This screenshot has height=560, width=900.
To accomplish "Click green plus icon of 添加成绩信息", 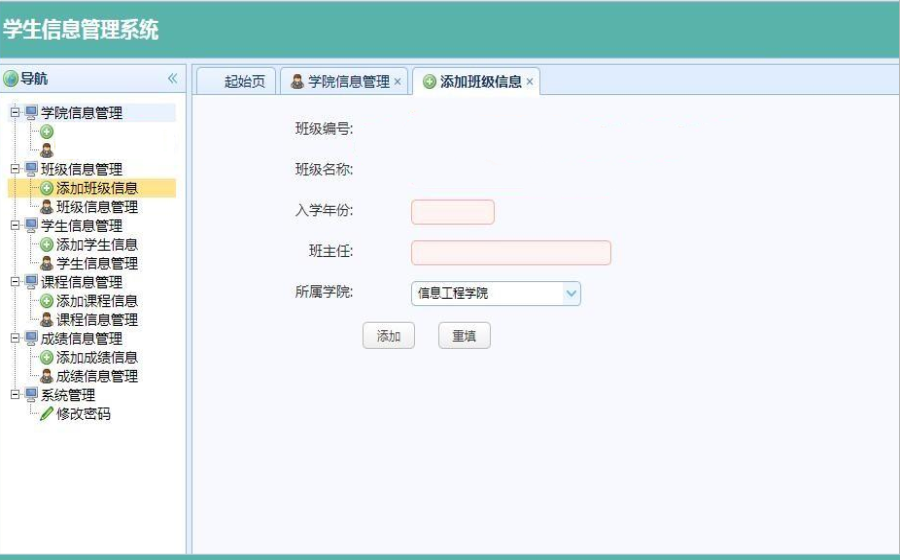I will 46,357.
